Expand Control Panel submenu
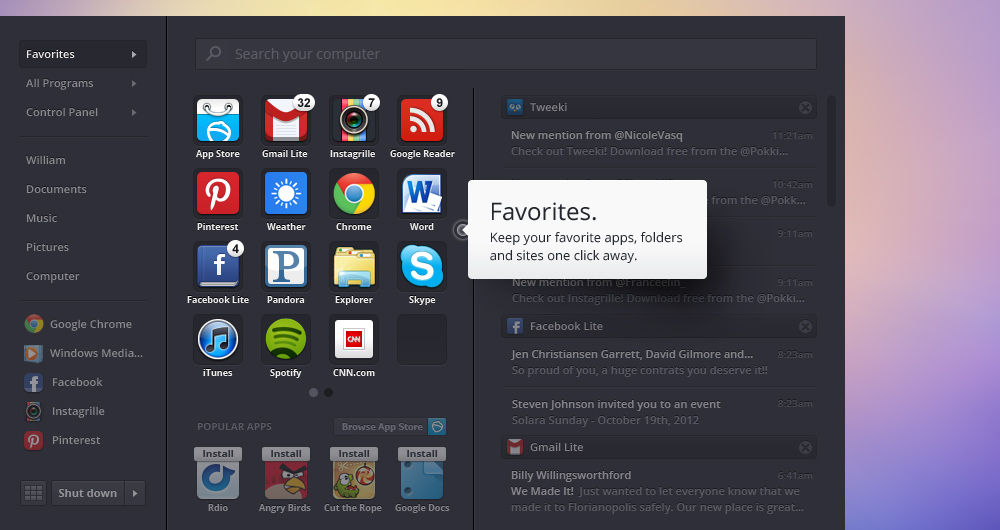 [x=134, y=112]
